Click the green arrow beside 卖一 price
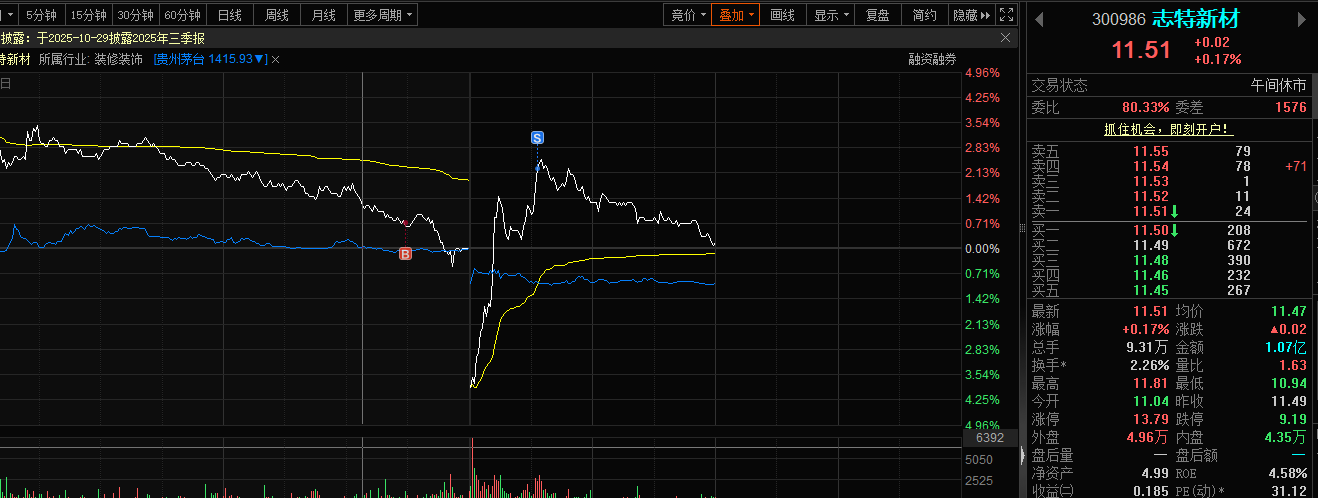 [1175, 211]
